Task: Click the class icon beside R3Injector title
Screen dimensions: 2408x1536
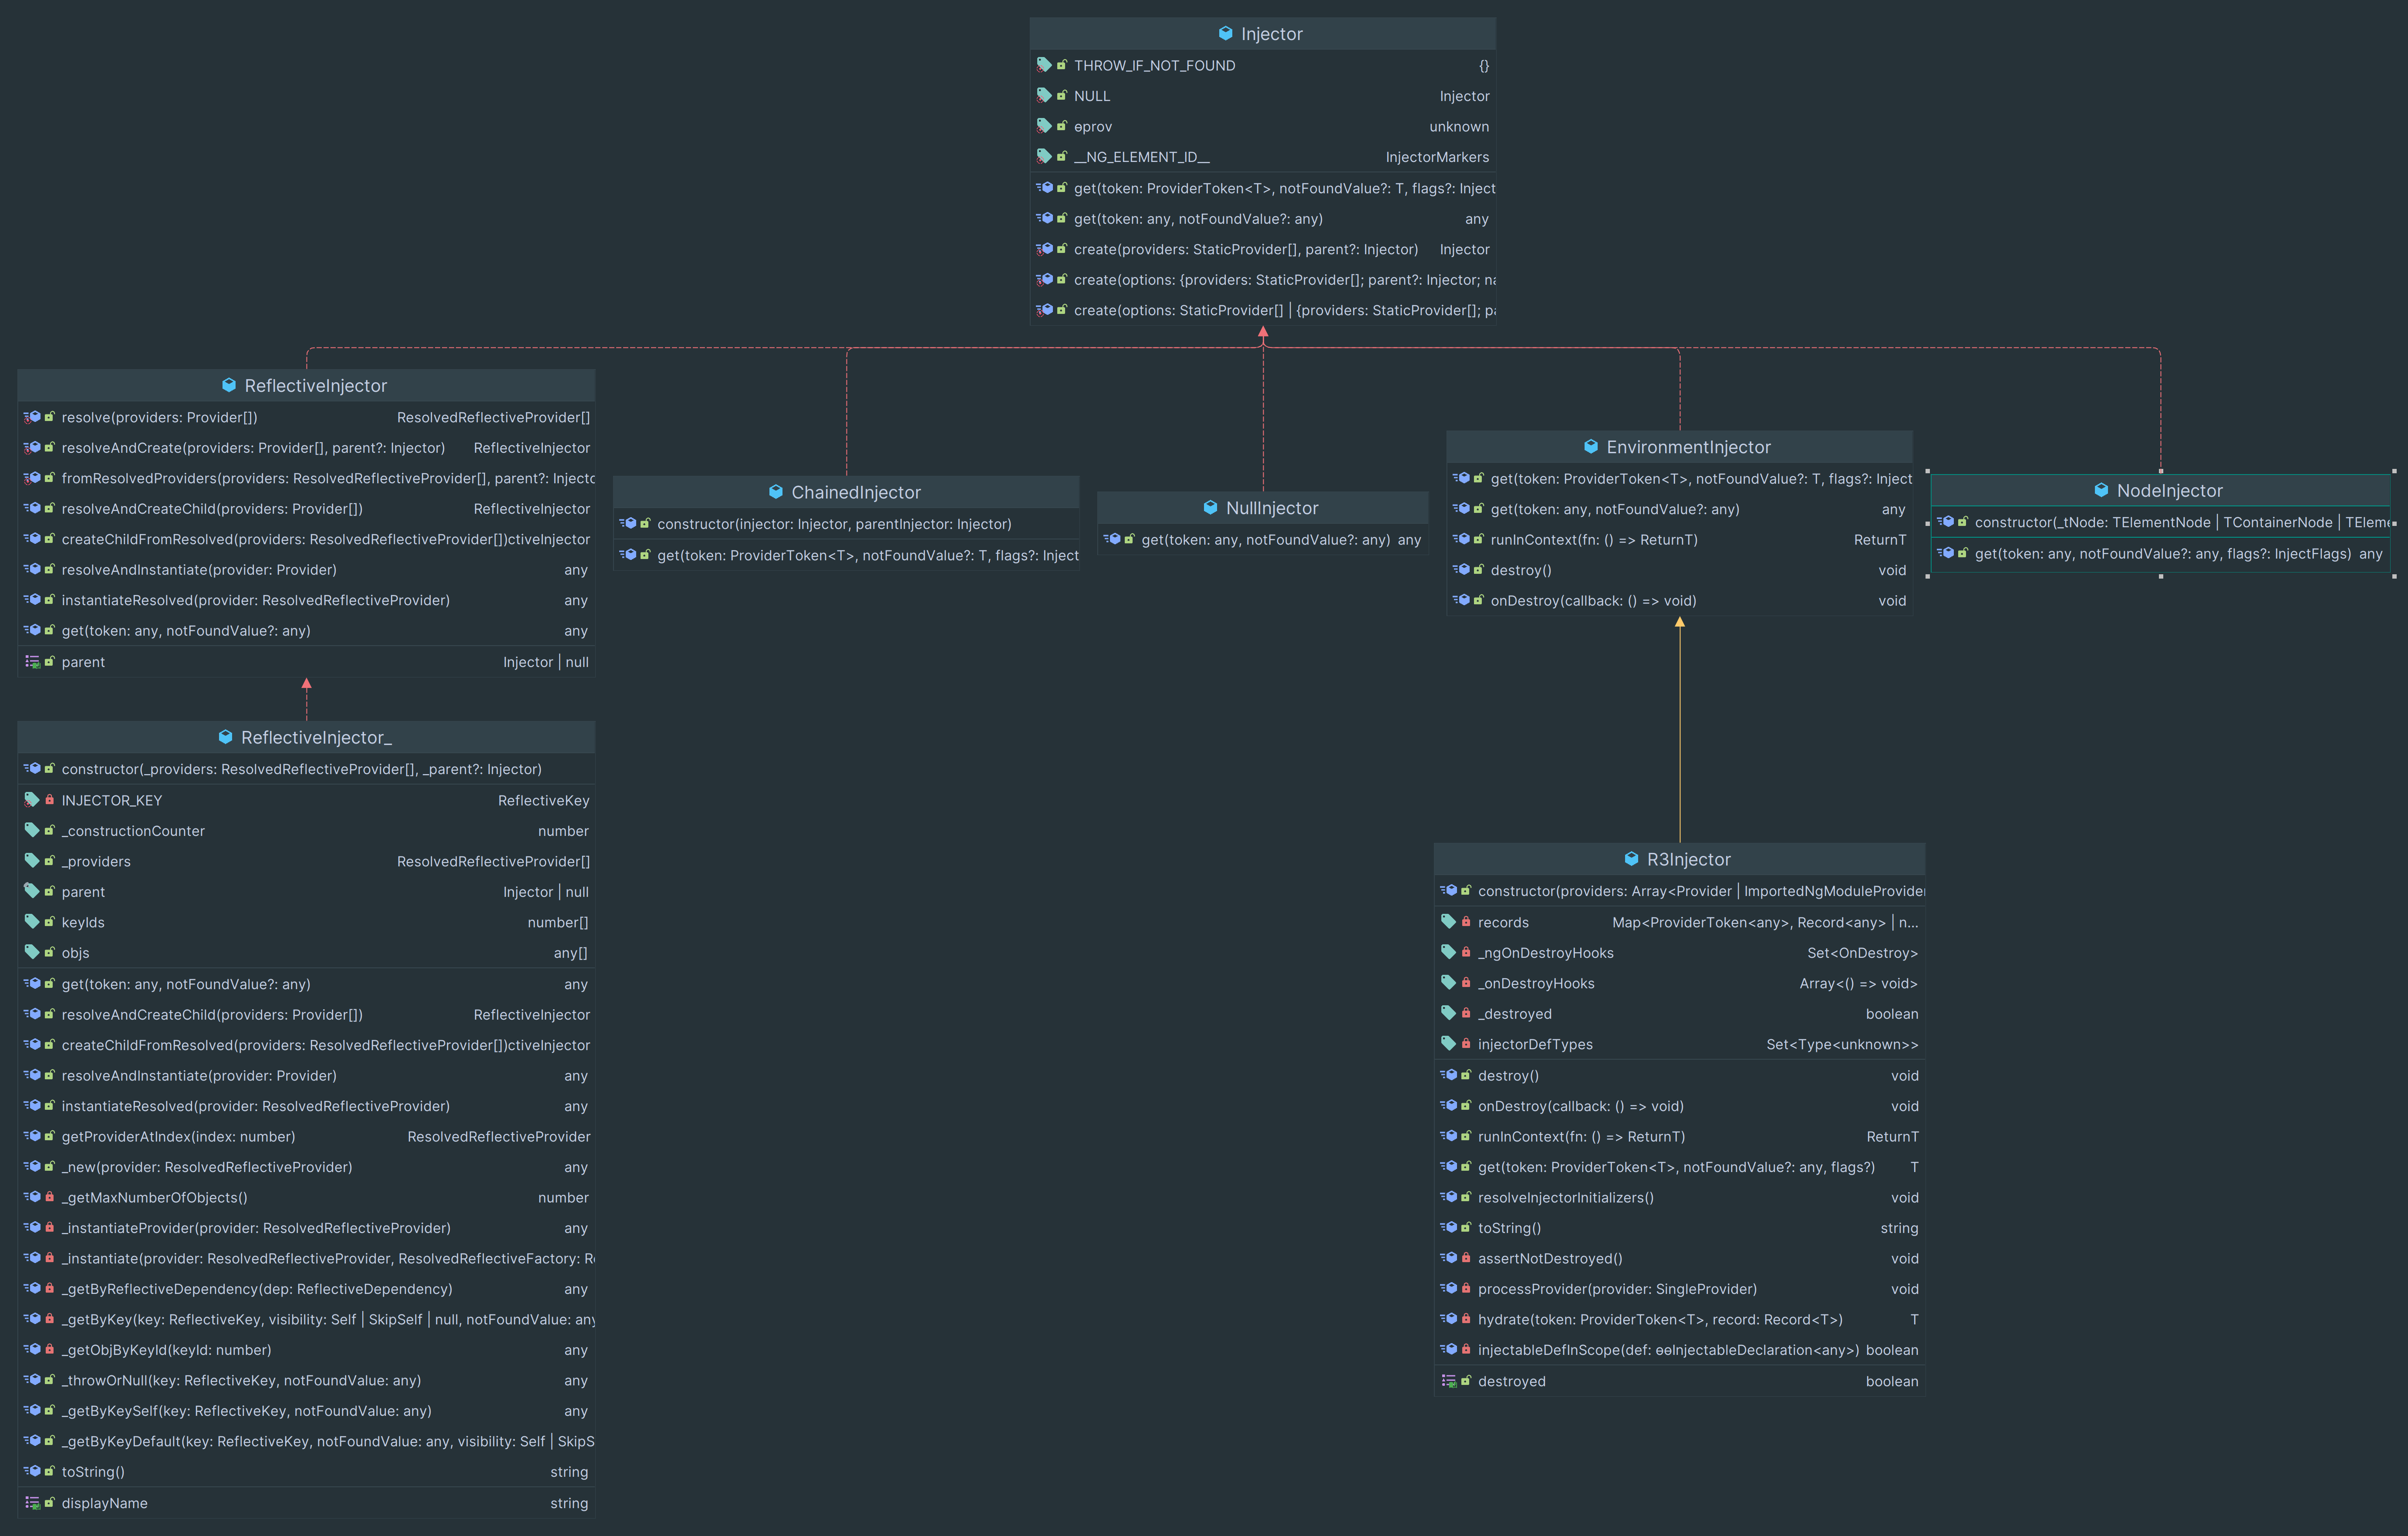Action: (1631, 859)
